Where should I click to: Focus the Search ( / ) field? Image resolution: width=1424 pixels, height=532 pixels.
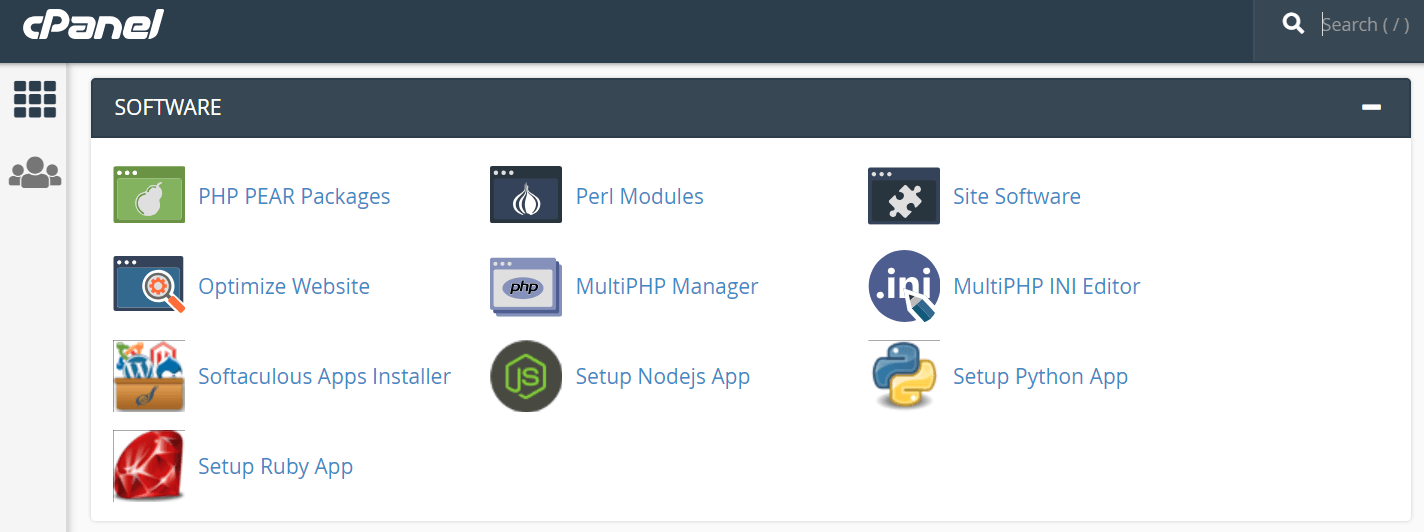(1367, 25)
